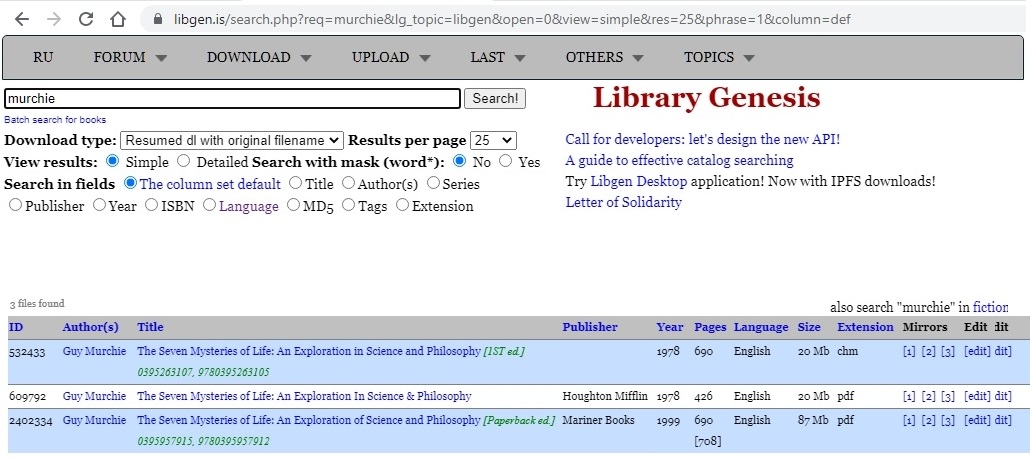Click the Library Genesis heading

point(707,98)
